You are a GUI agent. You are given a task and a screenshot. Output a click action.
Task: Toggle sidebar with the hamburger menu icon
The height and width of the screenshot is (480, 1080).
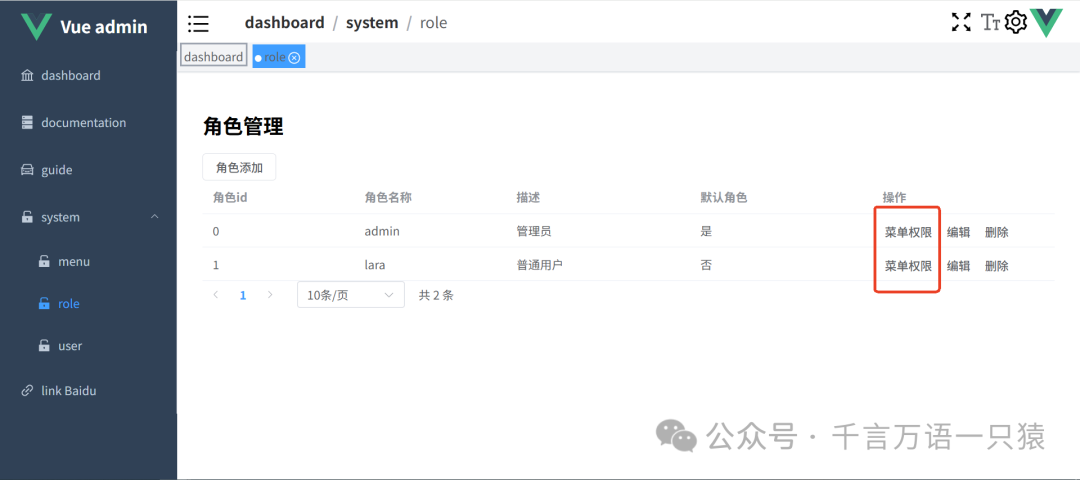(198, 23)
